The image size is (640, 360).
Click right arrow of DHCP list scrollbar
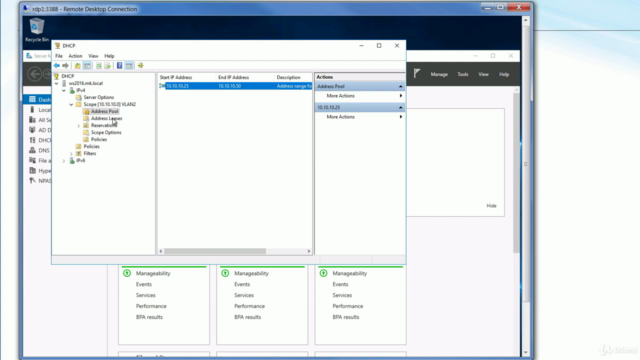click(x=309, y=251)
